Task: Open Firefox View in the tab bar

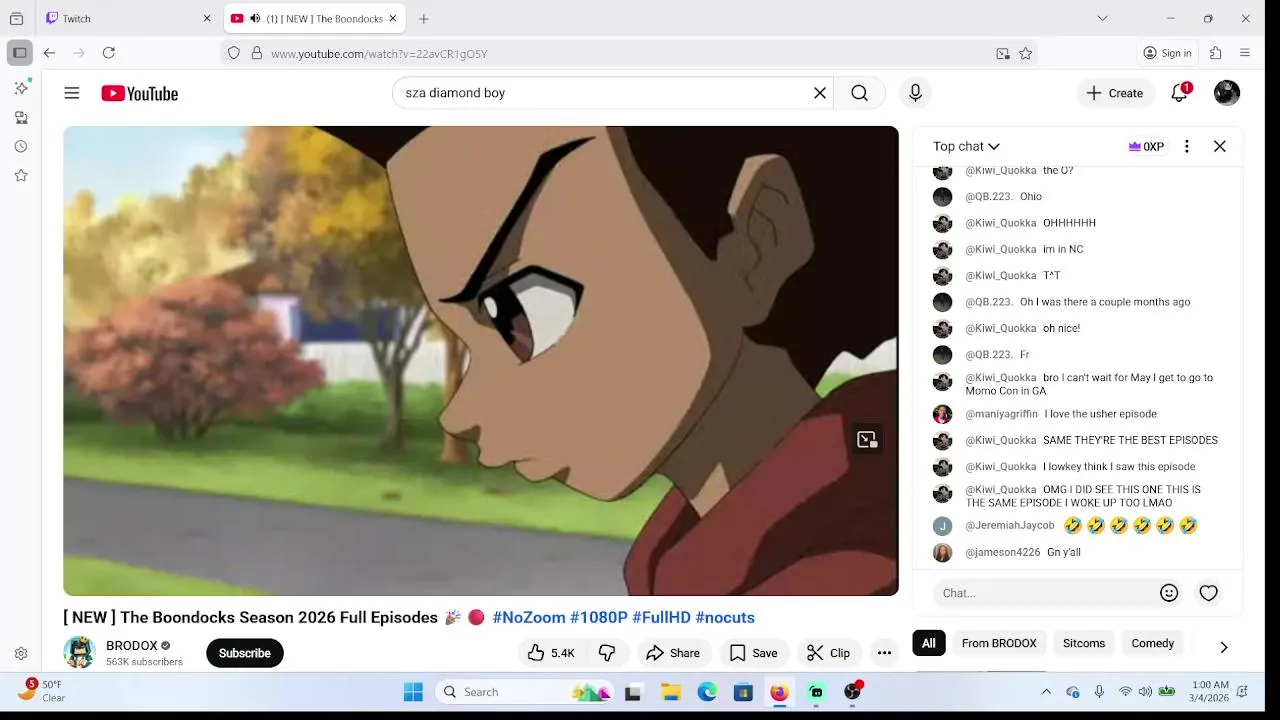Action: (16, 18)
